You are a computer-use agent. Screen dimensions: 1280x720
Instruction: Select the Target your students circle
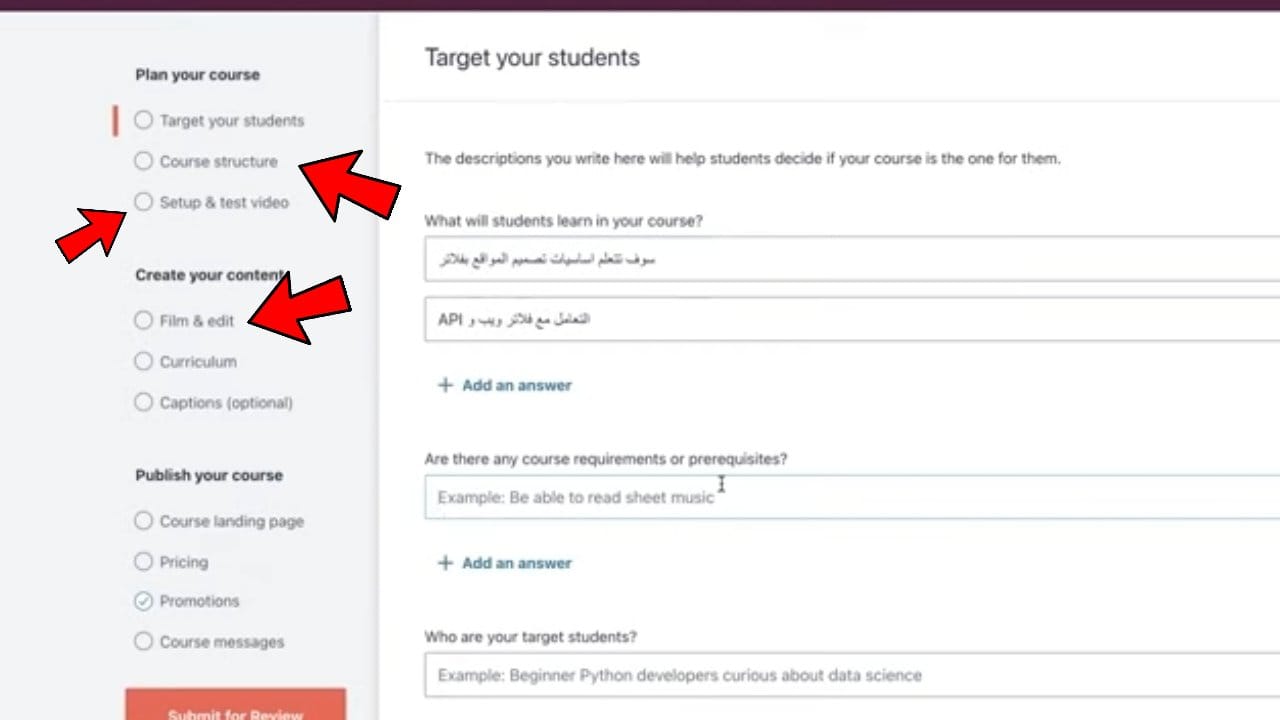144,120
